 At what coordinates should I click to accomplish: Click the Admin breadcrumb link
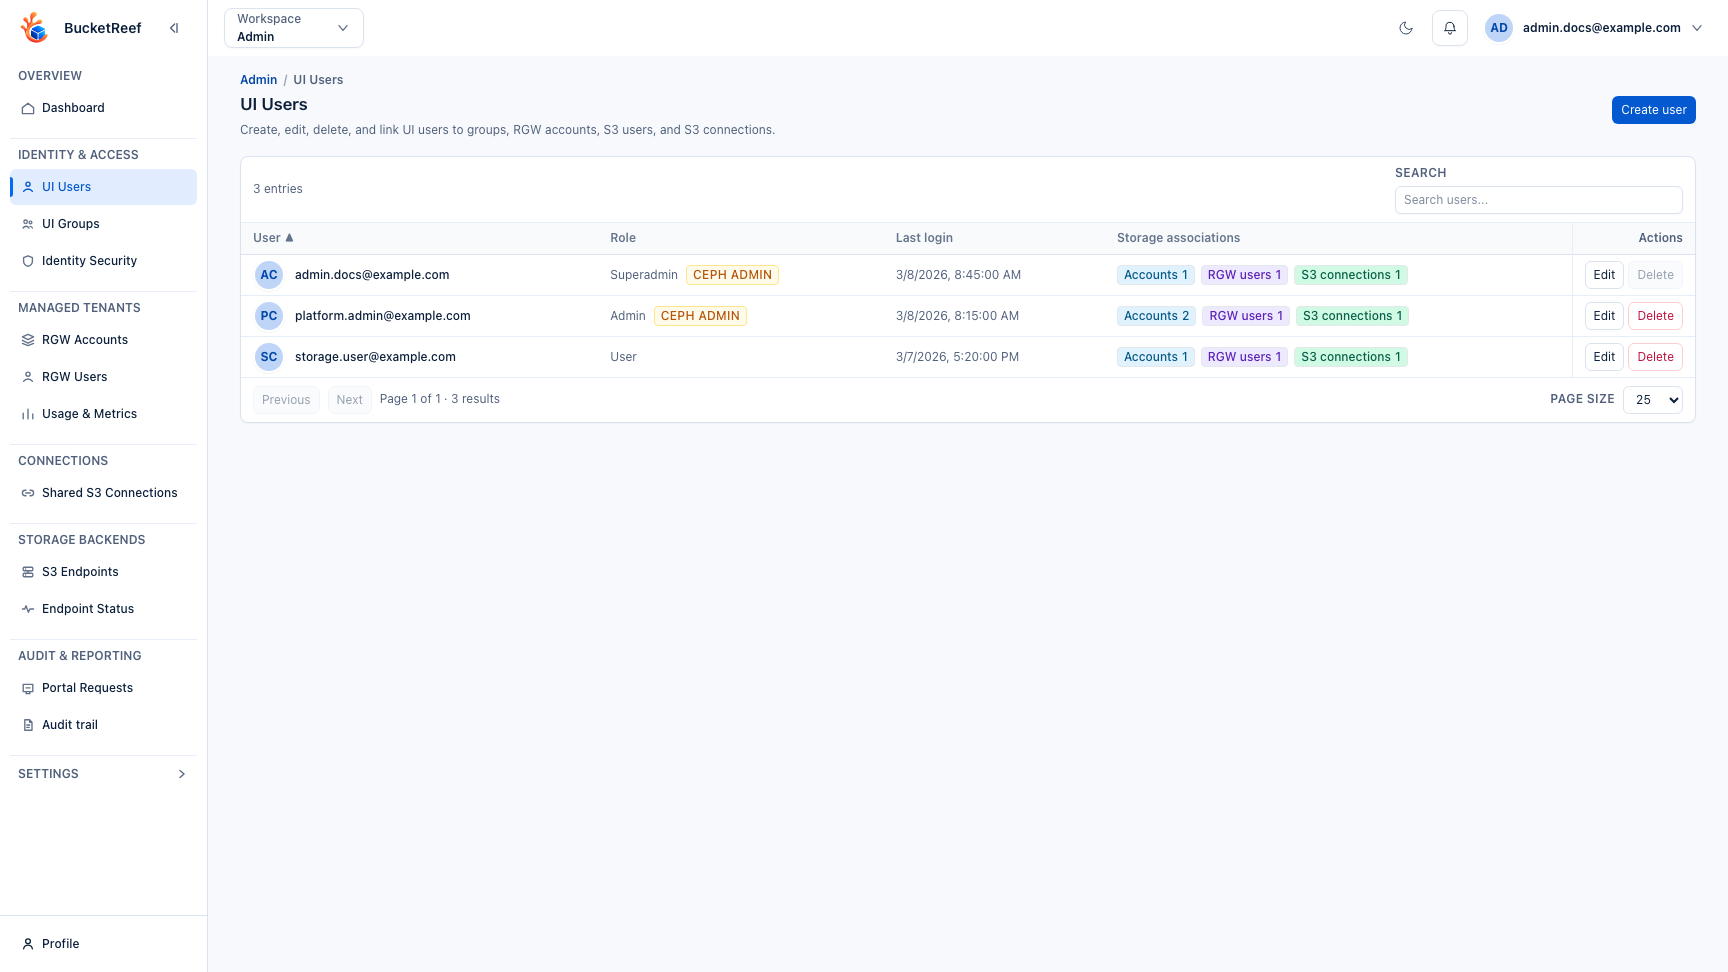258,80
